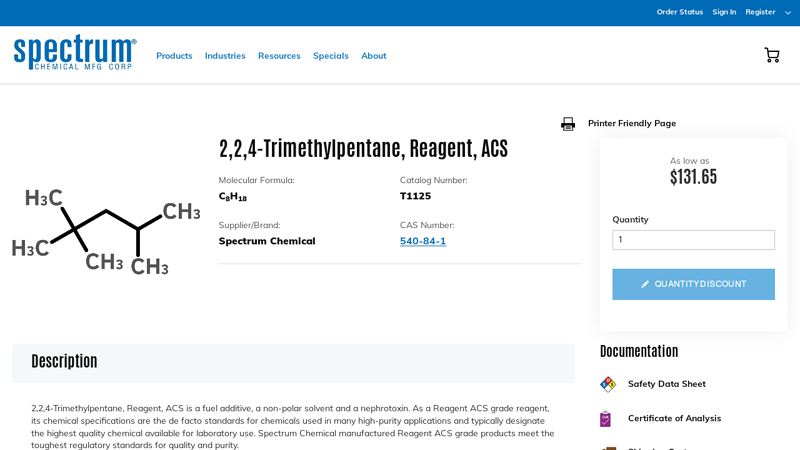
Task: Expand the top-bar chevron next to Register
Action: (x=787, y=12)
